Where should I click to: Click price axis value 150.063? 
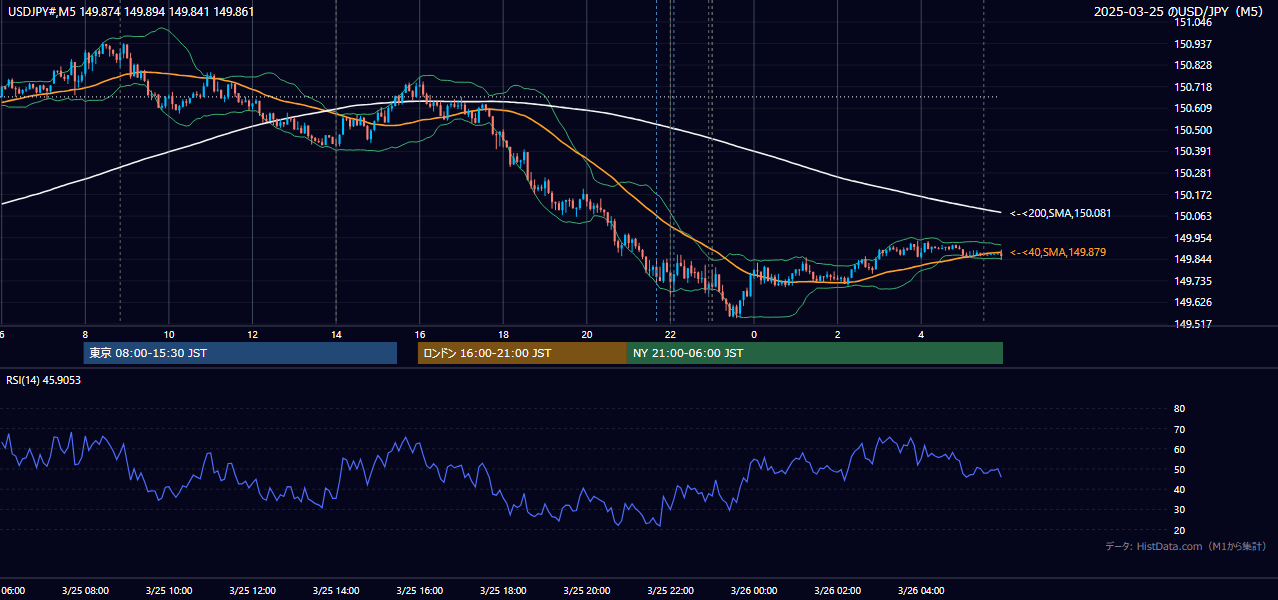coord(1193,216)
